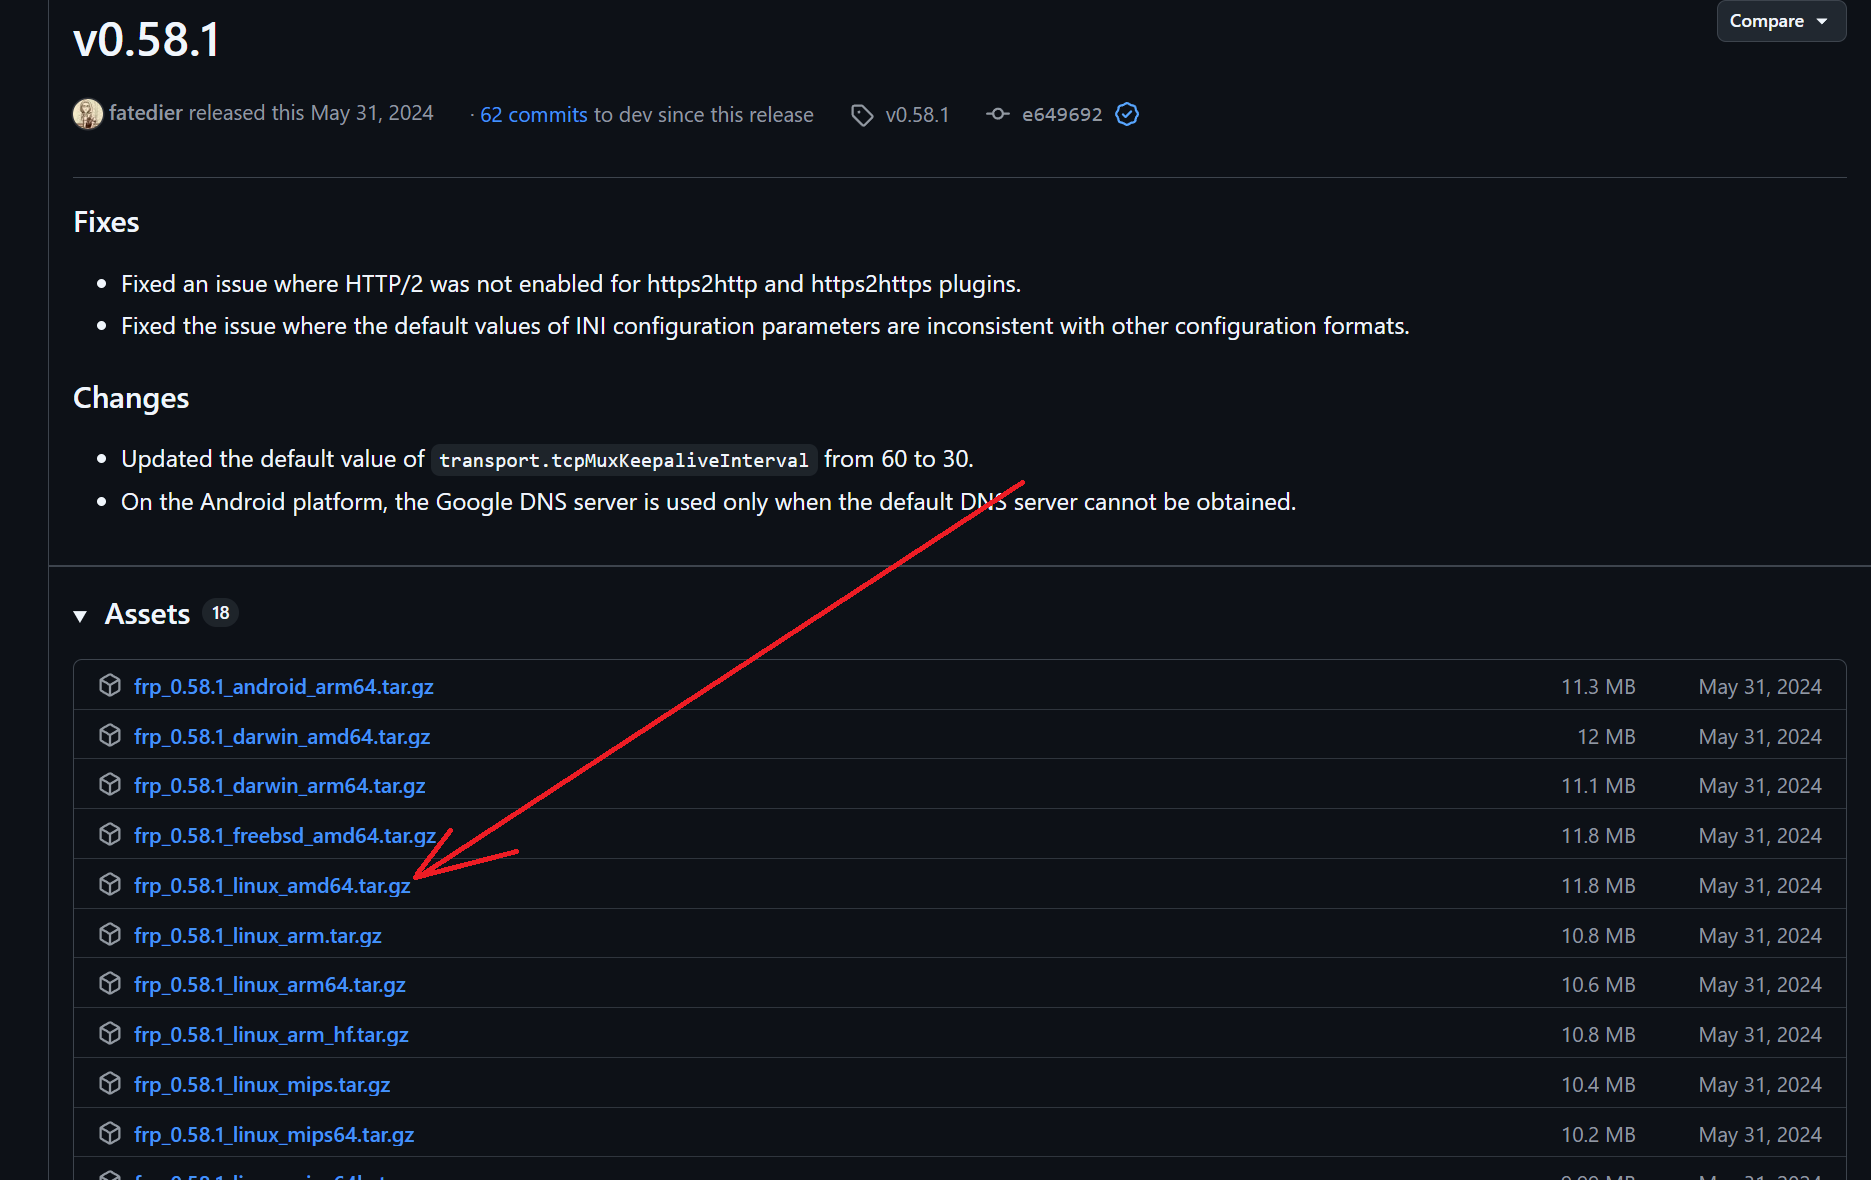Click package icon for linux_mips.tar.gz asset
This screenshot has width=1871, height=1182.
(x=110, y=1083)
